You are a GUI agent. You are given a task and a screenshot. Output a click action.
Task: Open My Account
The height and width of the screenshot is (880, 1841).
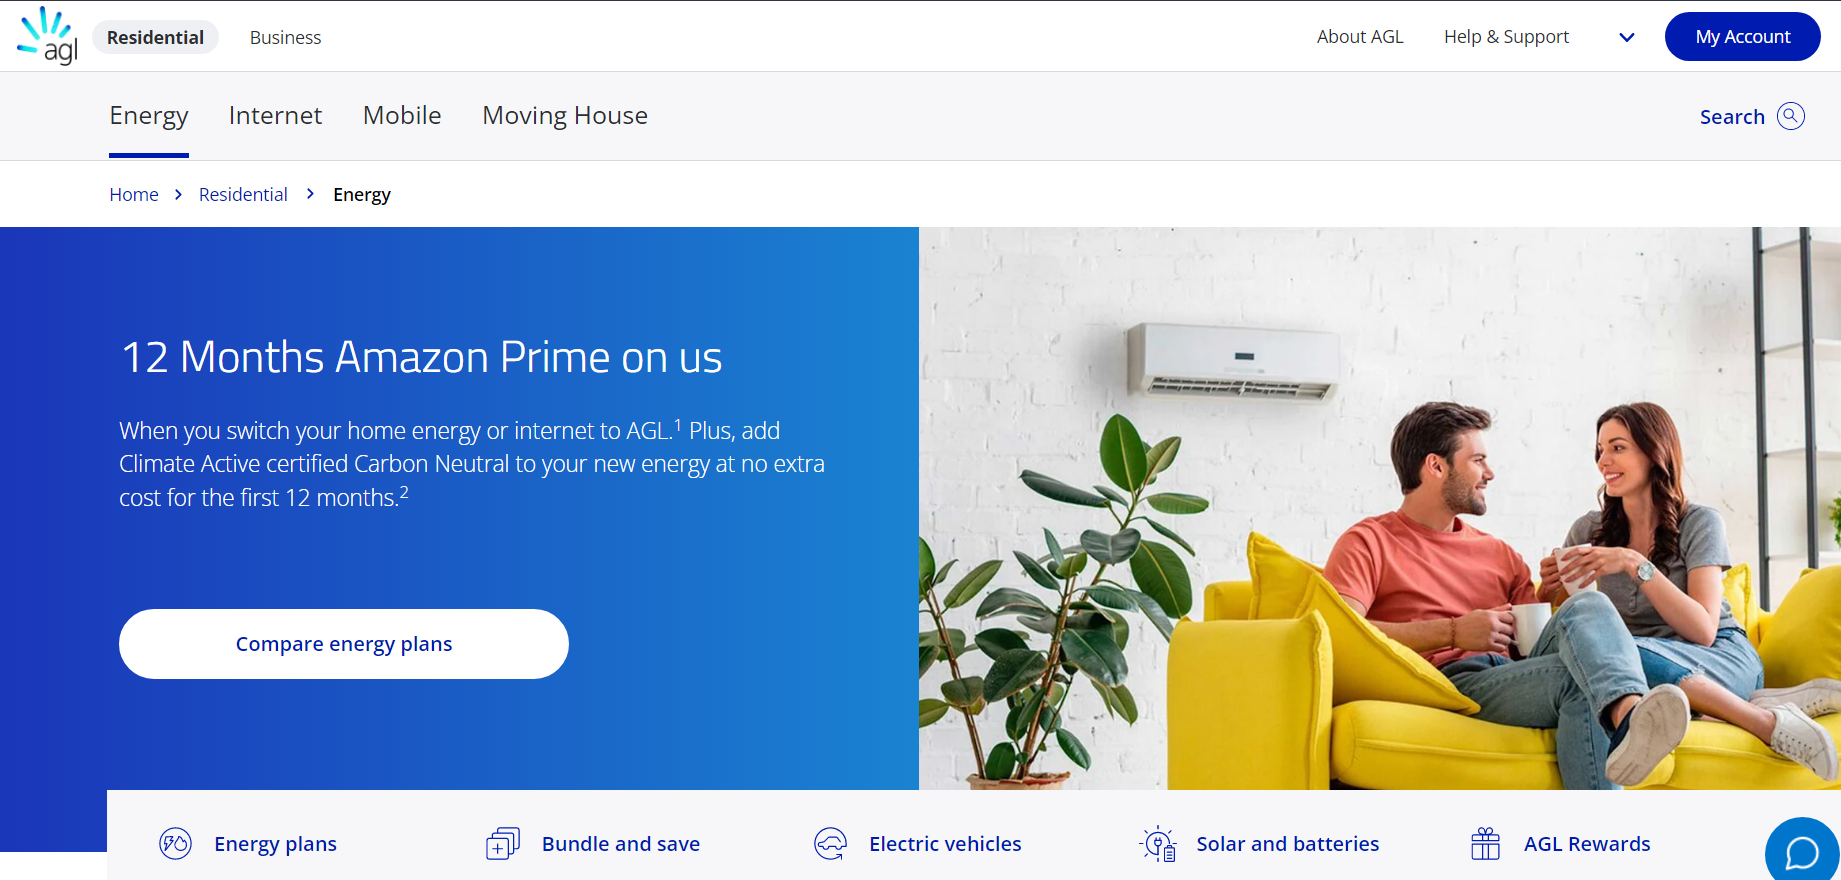coord(1742,36)
